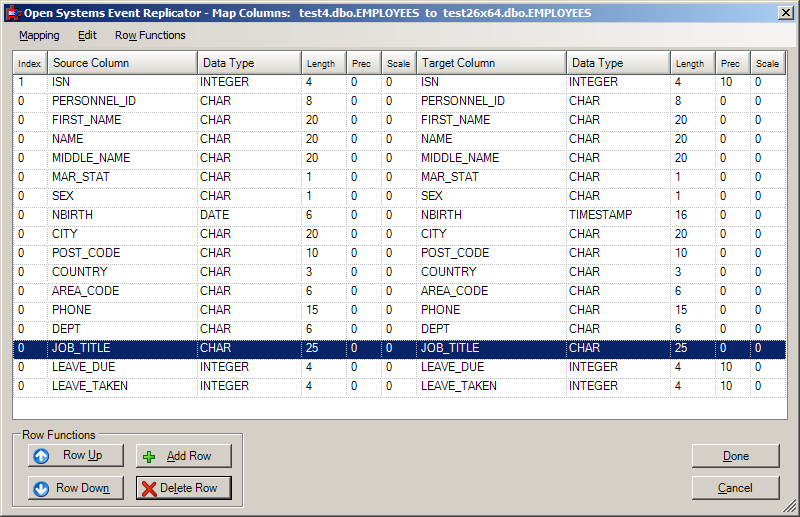Select the source CITY cell
The image size is (800, 517).
pyautogui.click(x=122, y=234)
